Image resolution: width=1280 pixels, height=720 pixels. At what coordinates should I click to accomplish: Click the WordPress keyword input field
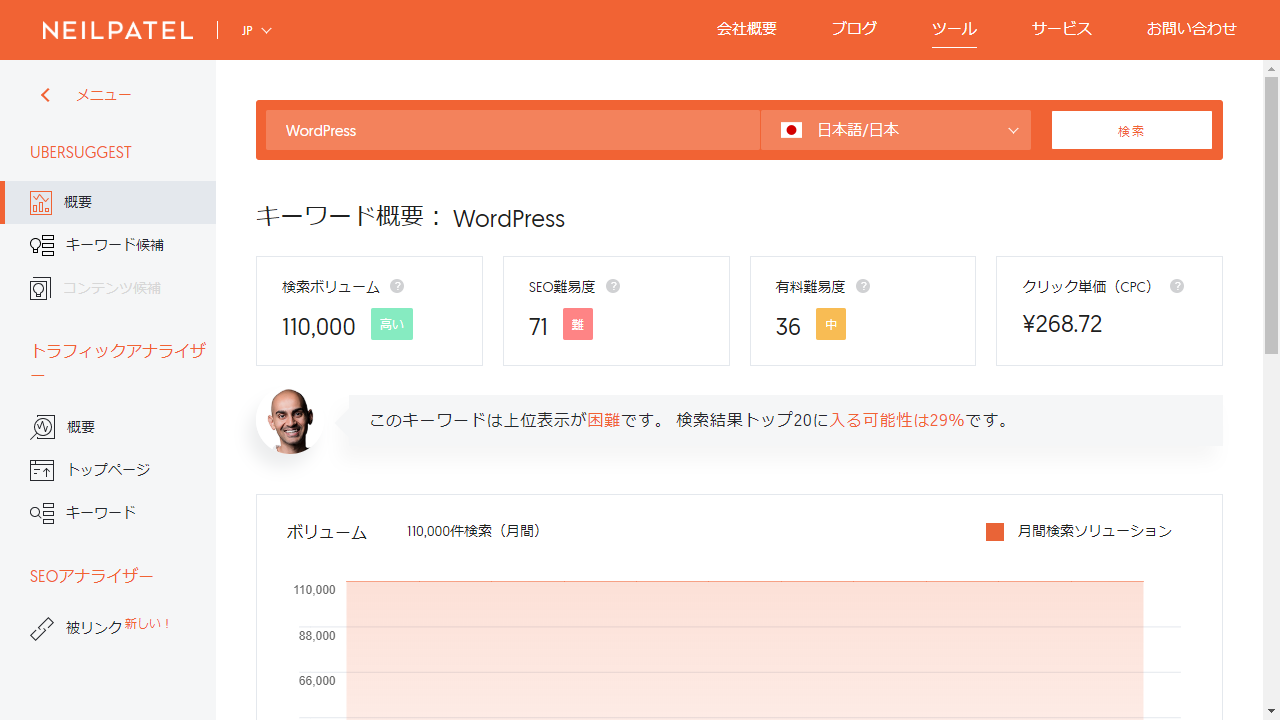point(513,130)
